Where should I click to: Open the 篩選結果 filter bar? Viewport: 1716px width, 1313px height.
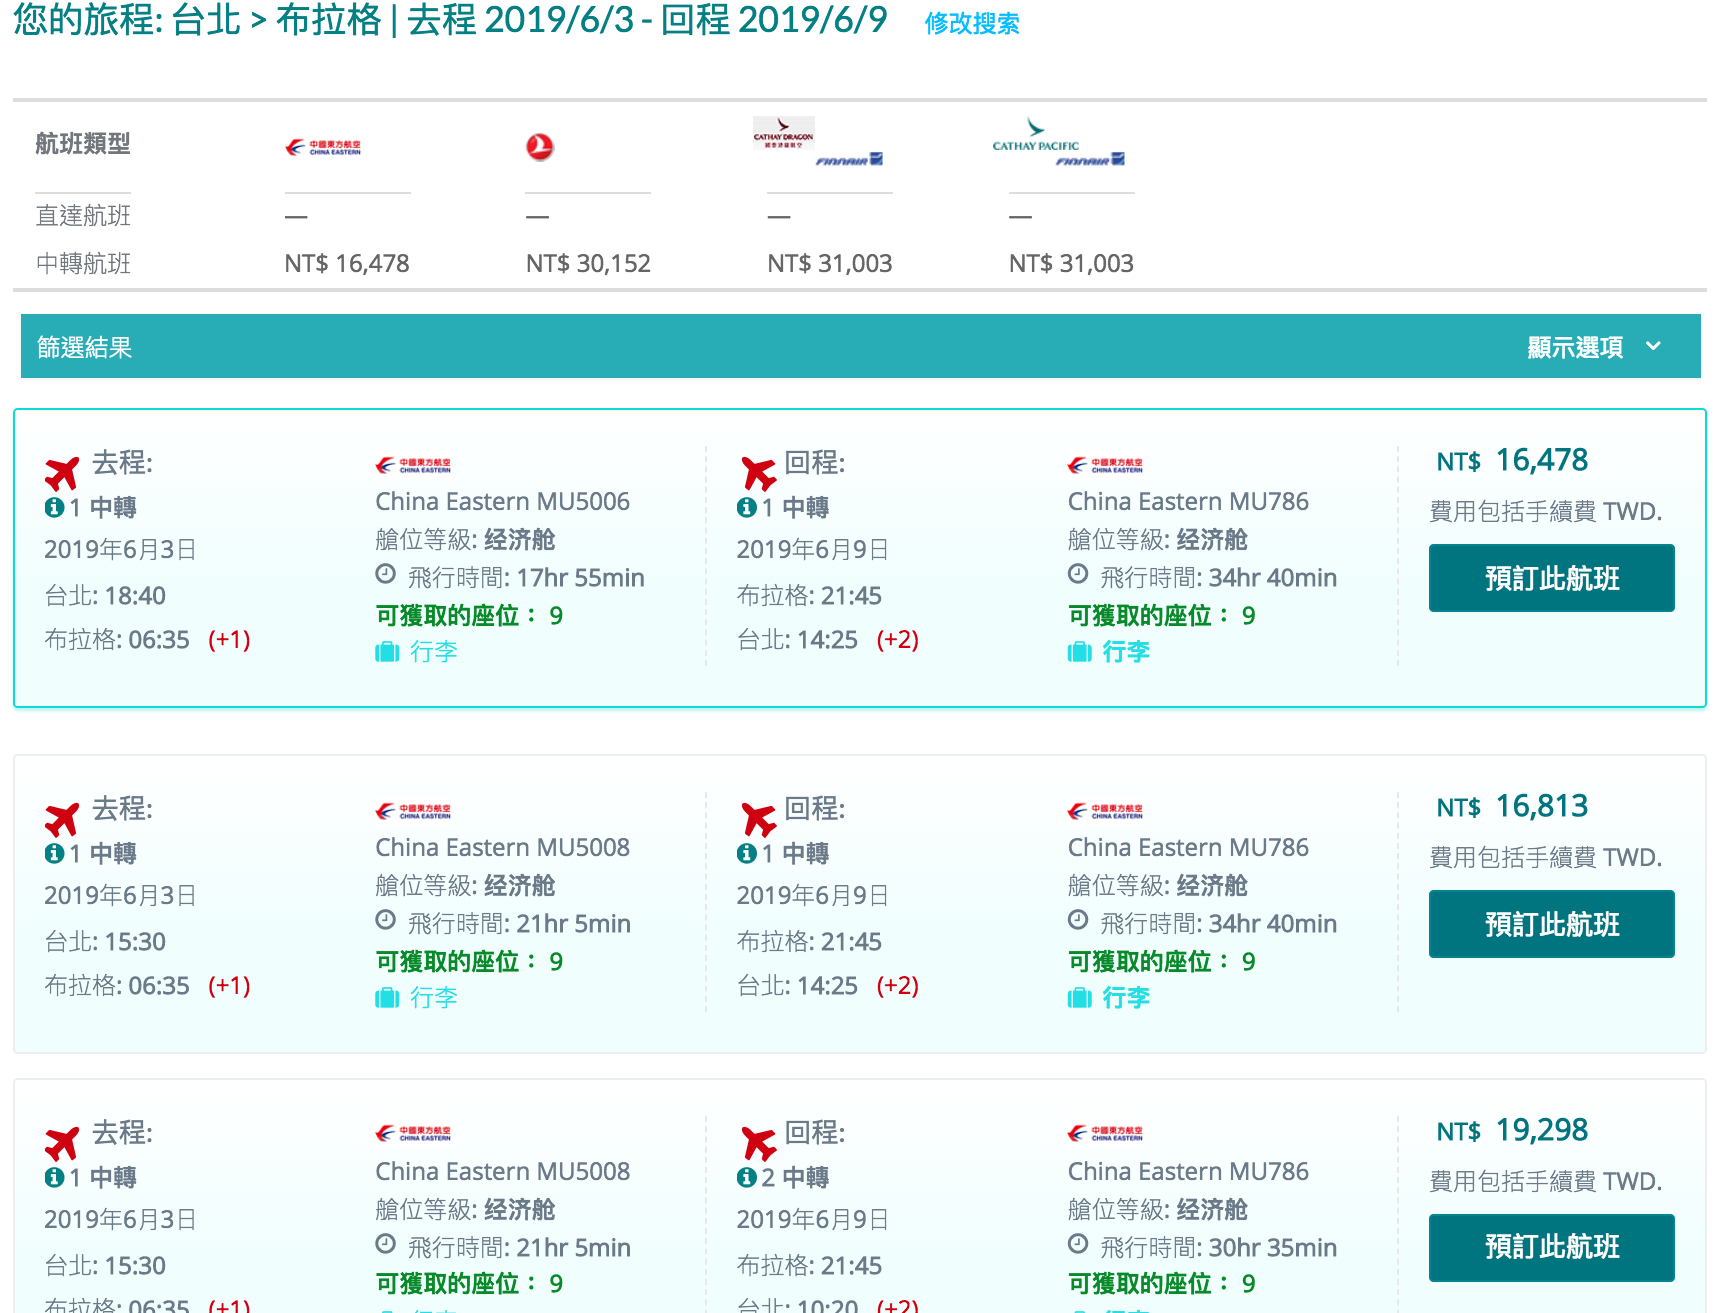[x=85, y=347]
